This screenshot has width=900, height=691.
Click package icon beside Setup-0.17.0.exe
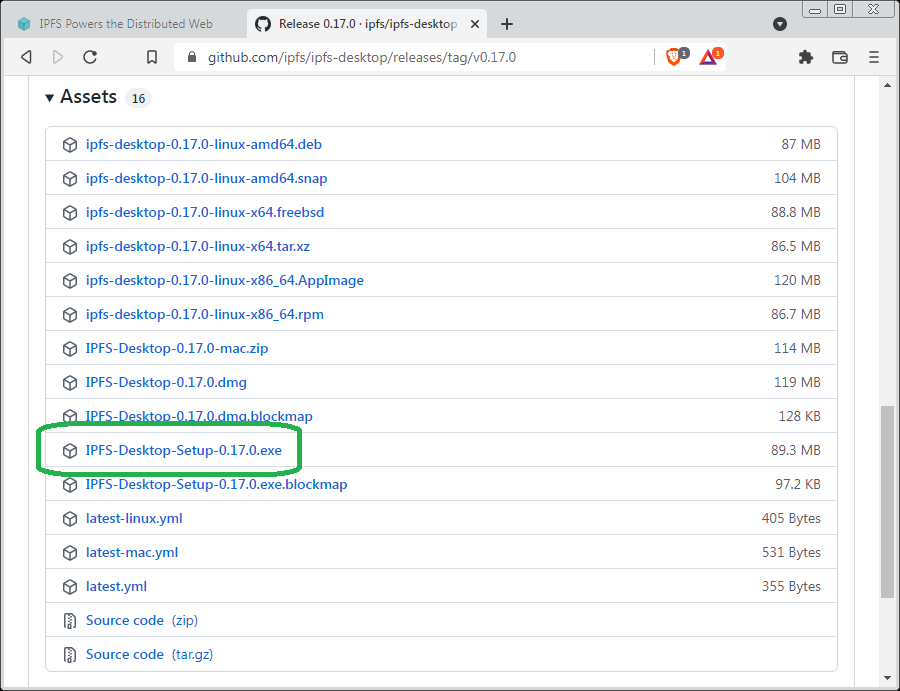(70, 451)
